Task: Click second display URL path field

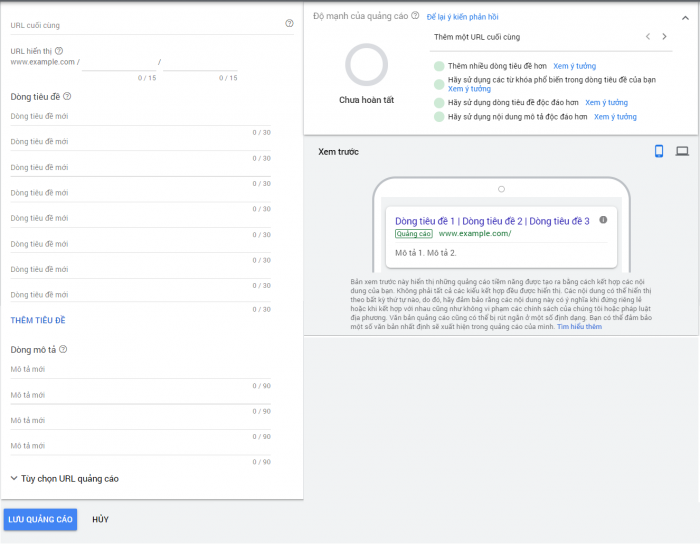Action: pyautogui.click(x=200, y=62)
